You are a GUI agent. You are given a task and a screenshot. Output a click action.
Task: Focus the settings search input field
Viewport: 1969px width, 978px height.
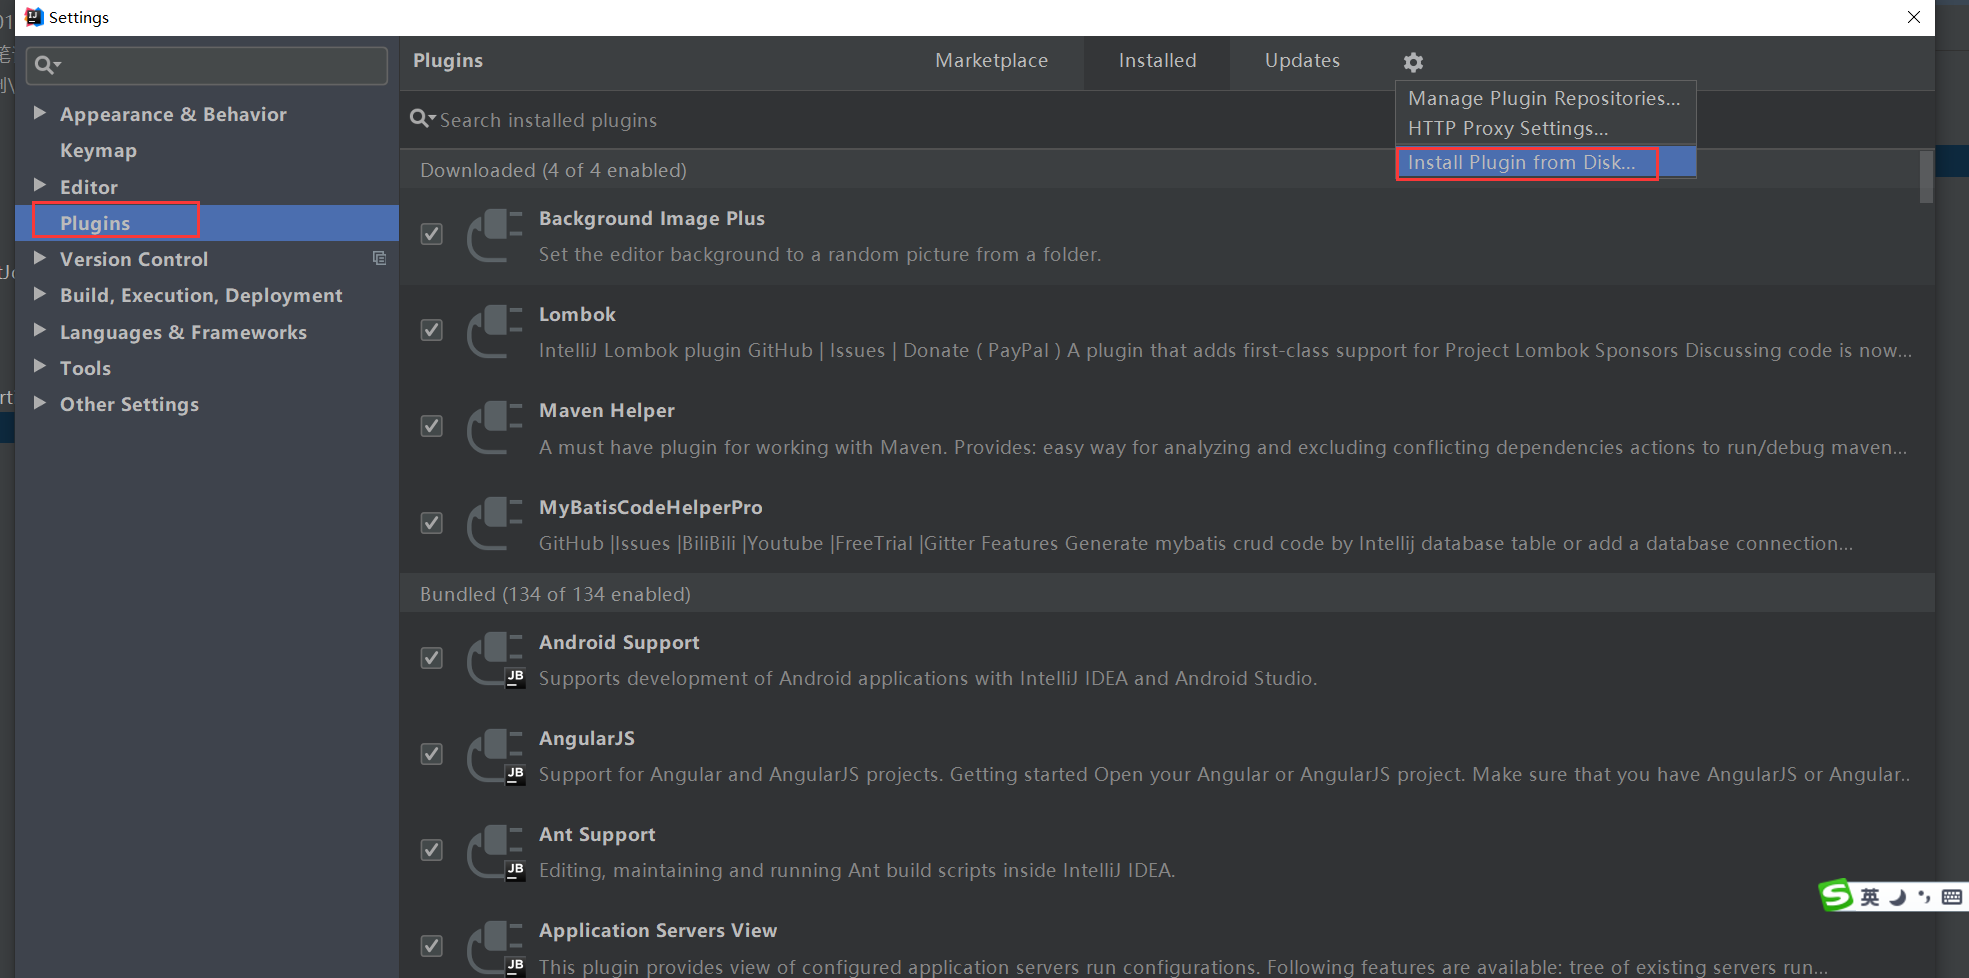pos(207,65)
